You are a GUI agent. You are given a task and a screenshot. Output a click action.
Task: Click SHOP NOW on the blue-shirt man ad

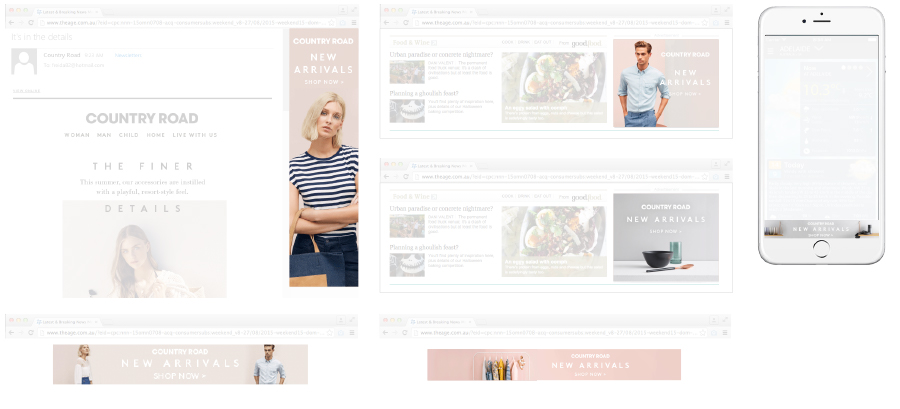[685, 94]
